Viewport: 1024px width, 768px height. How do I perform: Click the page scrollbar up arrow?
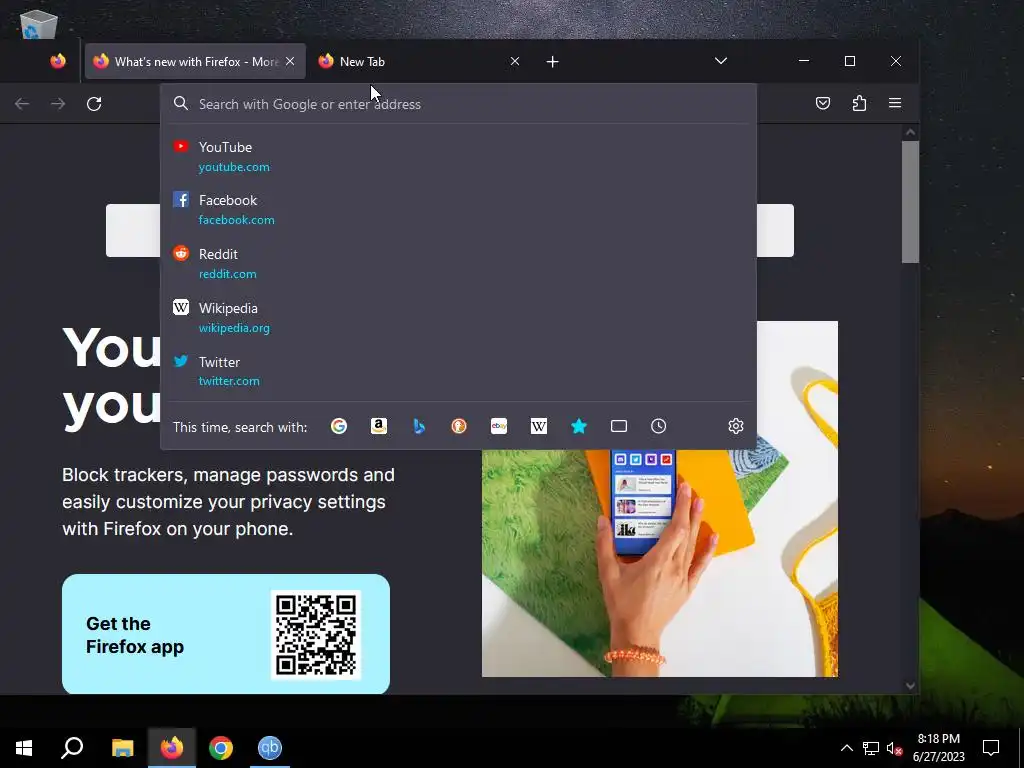tap(910, 133)
